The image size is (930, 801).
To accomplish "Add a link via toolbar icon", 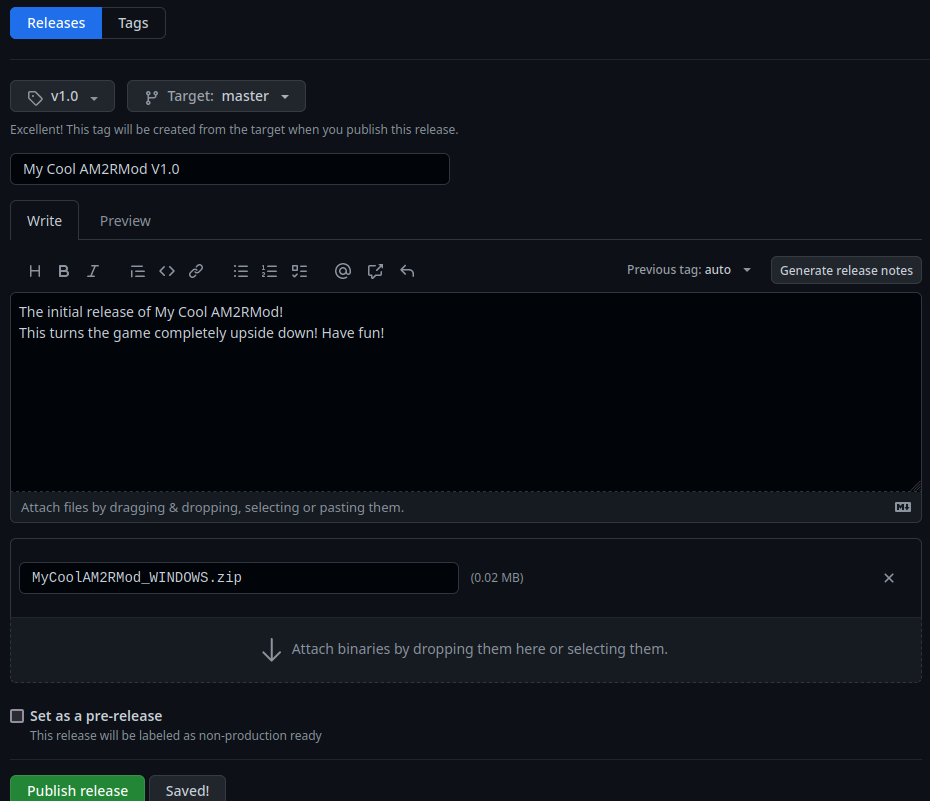I will tap(196, 271).
